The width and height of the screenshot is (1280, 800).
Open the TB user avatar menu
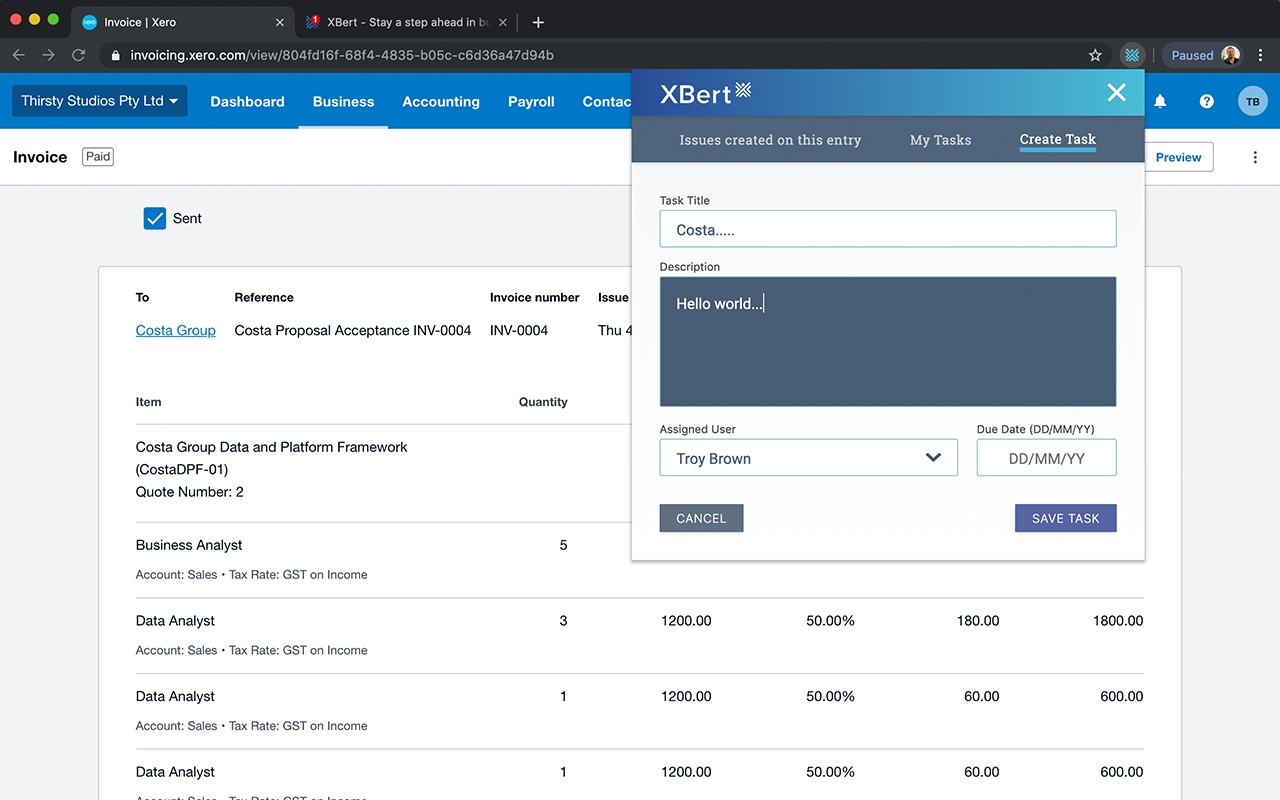click(1252, 101)
